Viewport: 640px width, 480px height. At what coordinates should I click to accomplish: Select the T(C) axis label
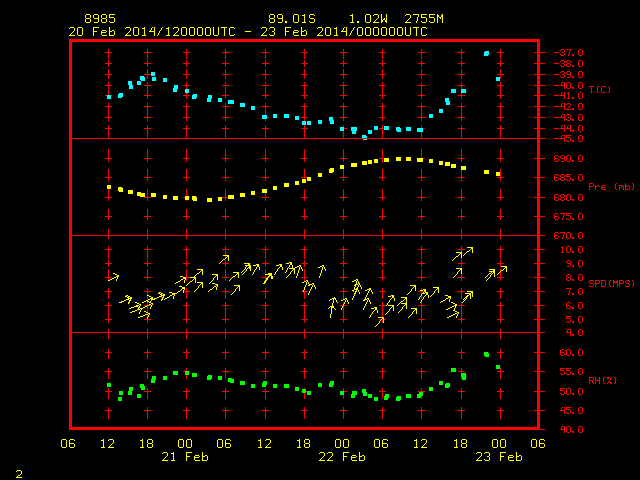coord(600,89)
